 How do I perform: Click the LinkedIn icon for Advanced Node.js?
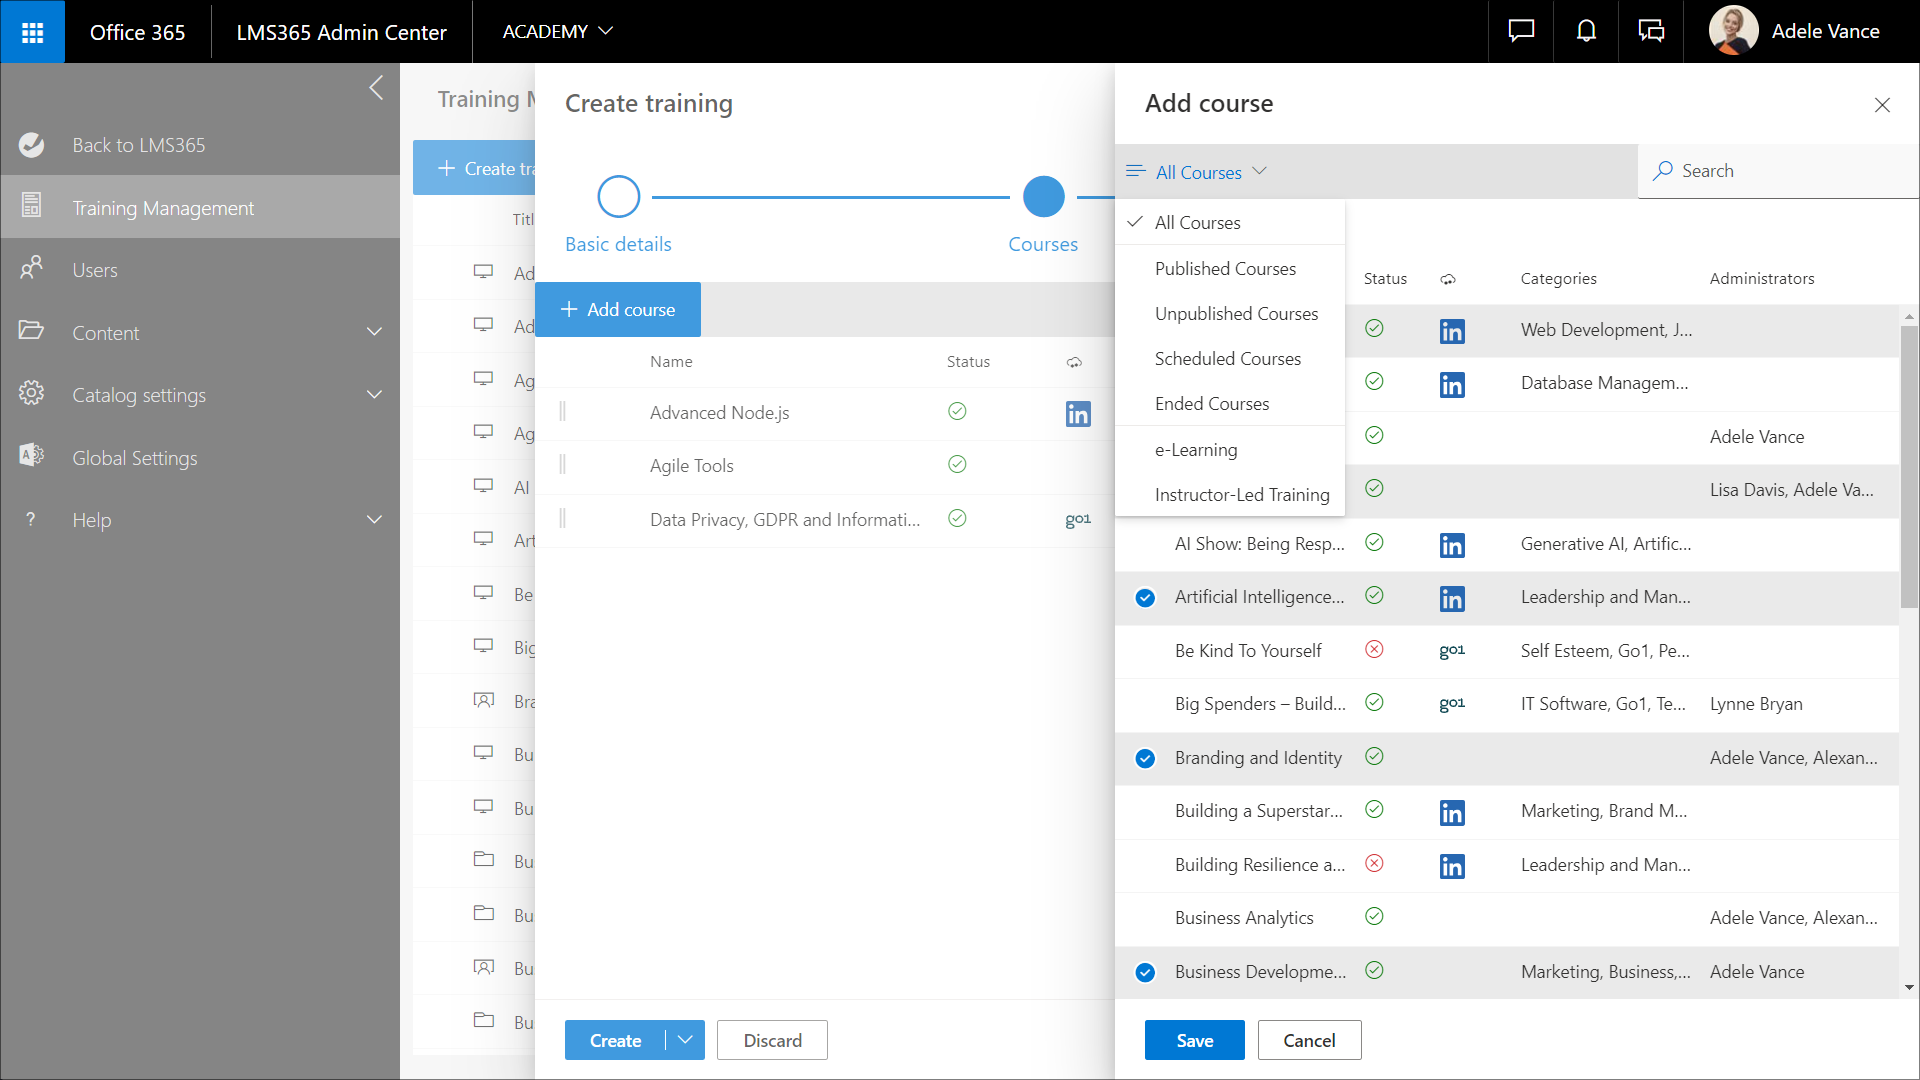[1077, 413]
